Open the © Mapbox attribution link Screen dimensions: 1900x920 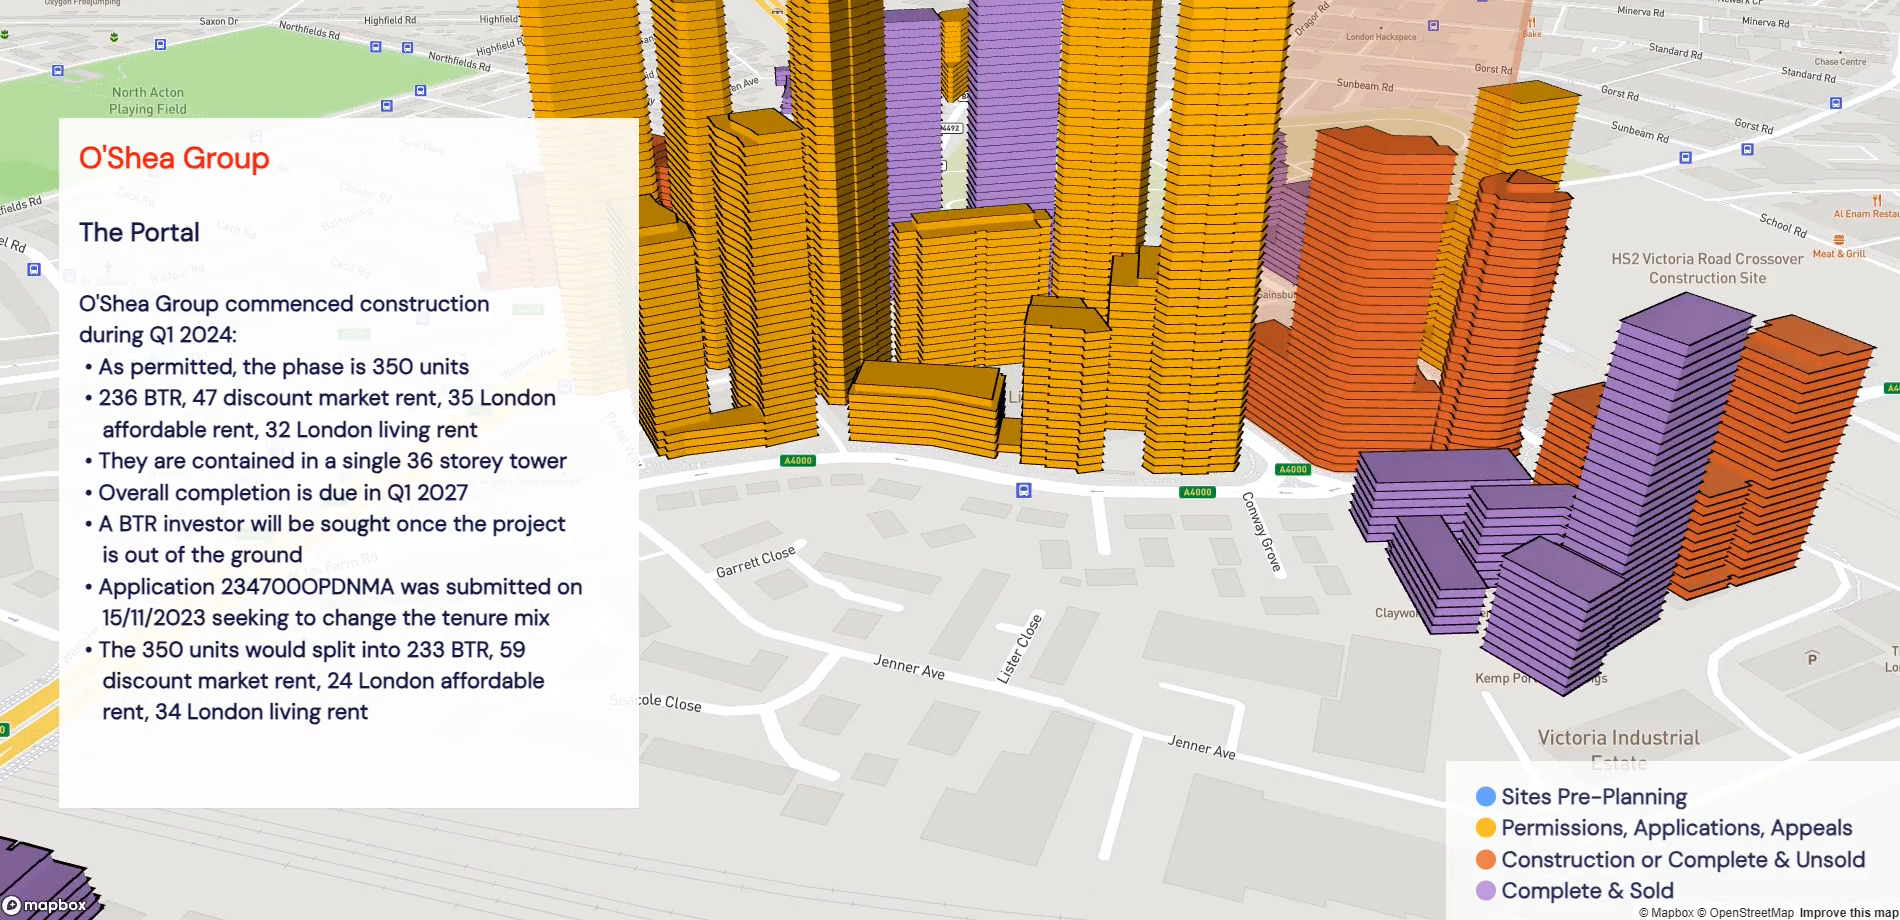[1666, 912]
